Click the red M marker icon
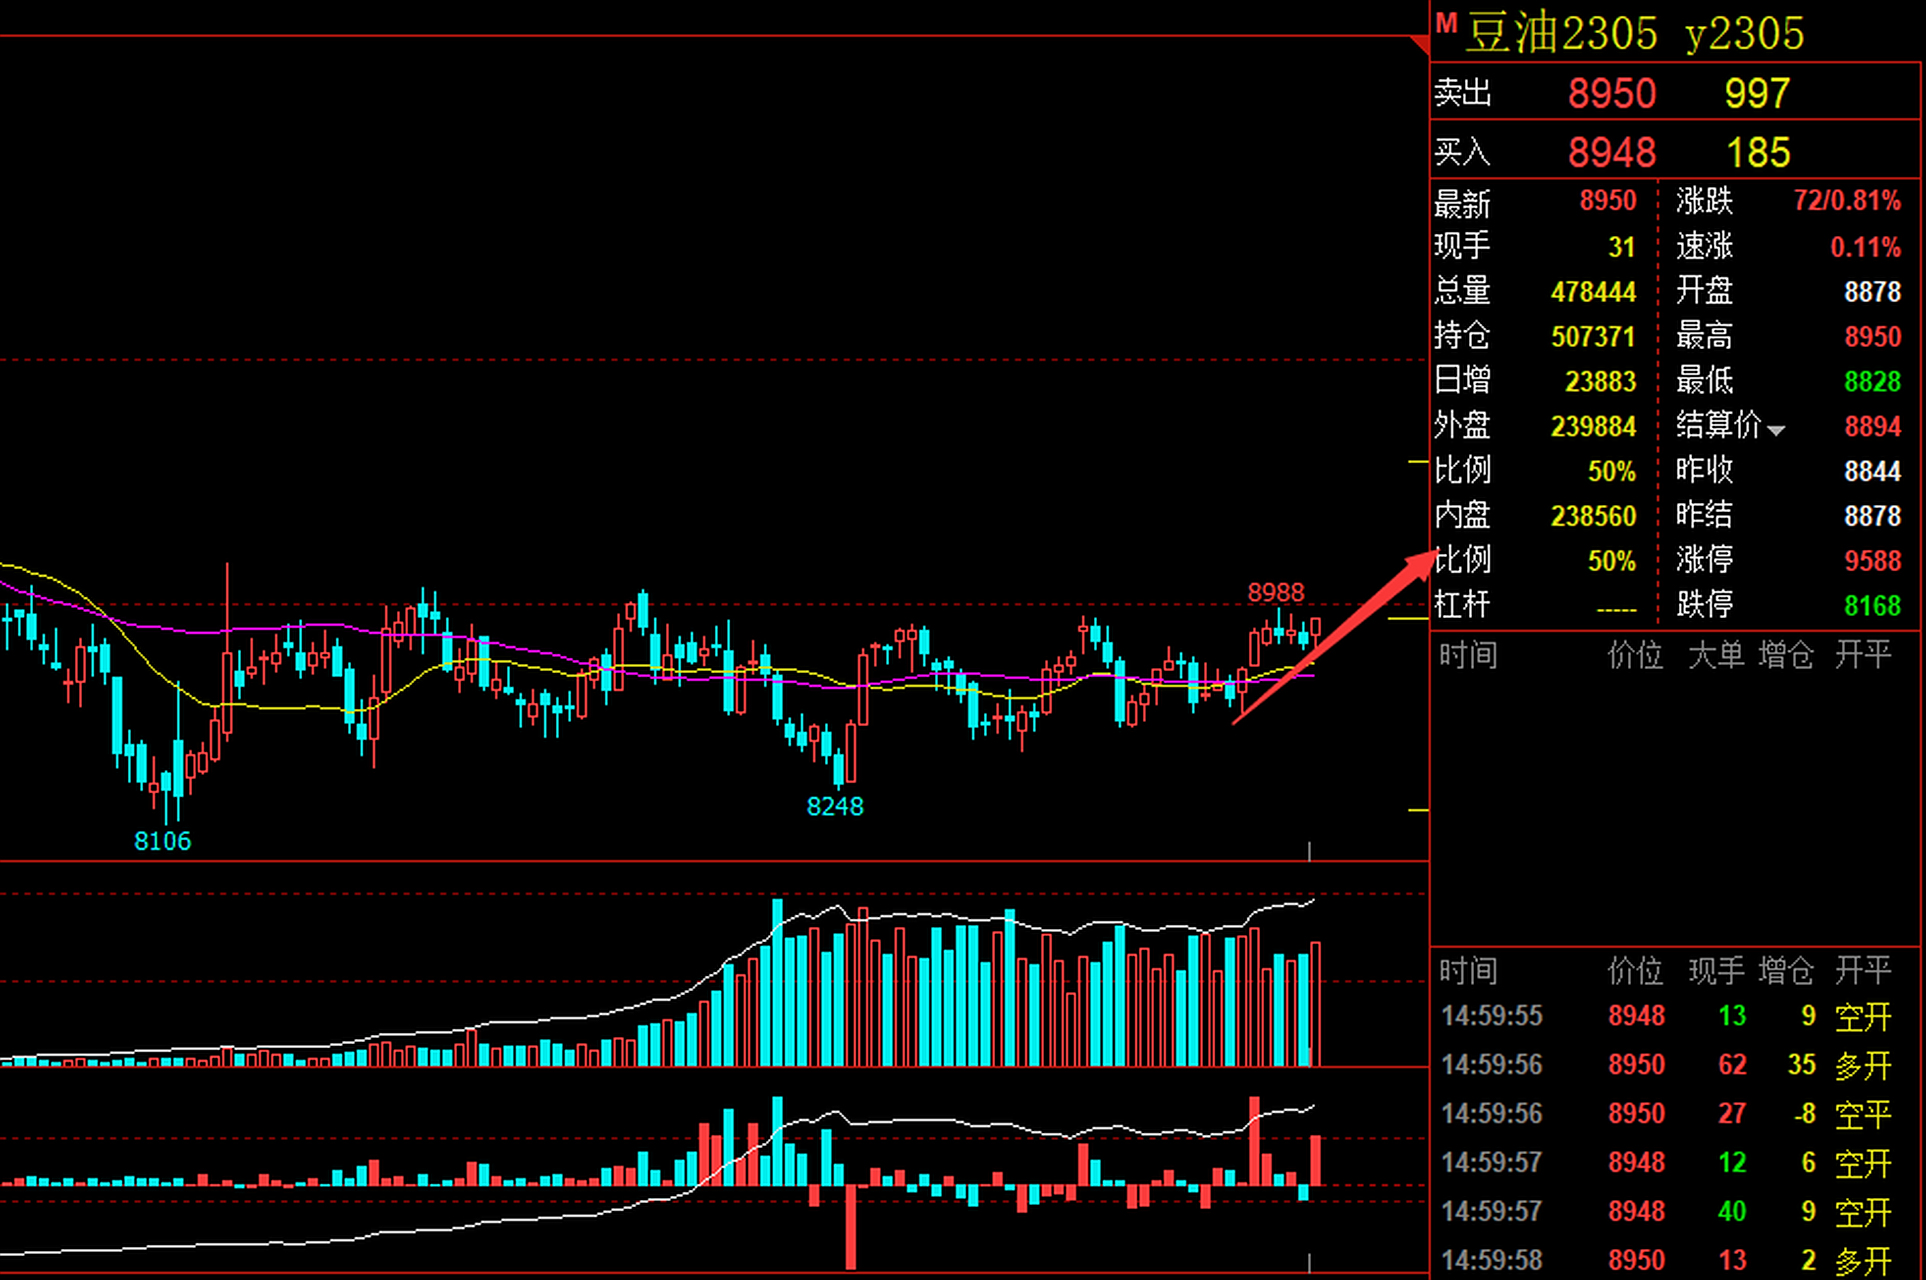 coord(1446,22)
